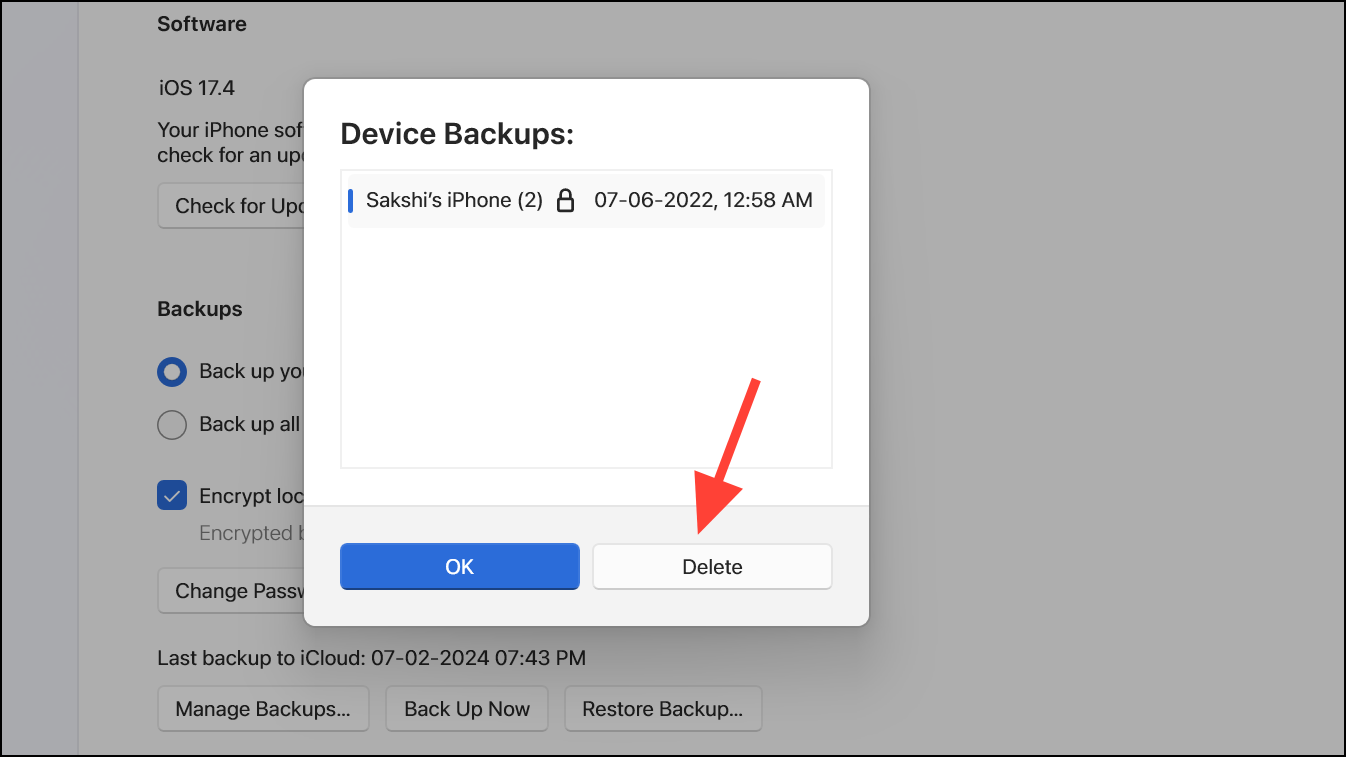The width and height of the screenshot is (1346, 757).
Task: Select the first 'Back up your' radio button
Action: pyautogui.click(x=172, y=372)
